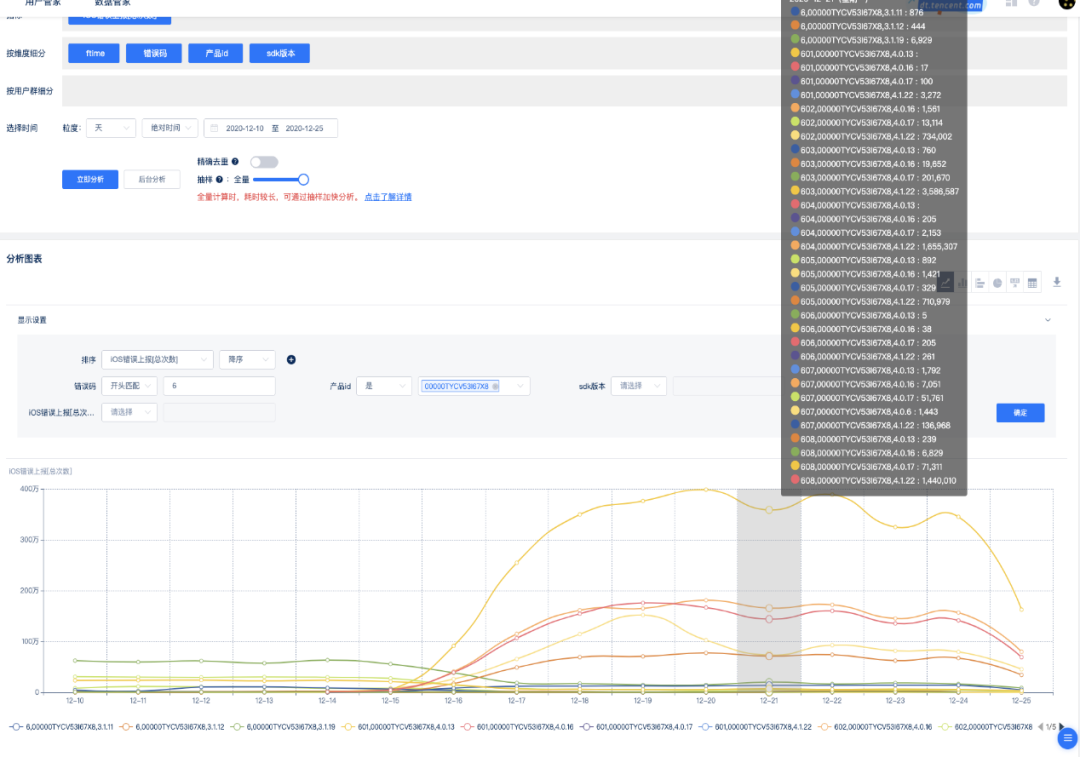Click the 400万 y-axis label

coord(29,489)
